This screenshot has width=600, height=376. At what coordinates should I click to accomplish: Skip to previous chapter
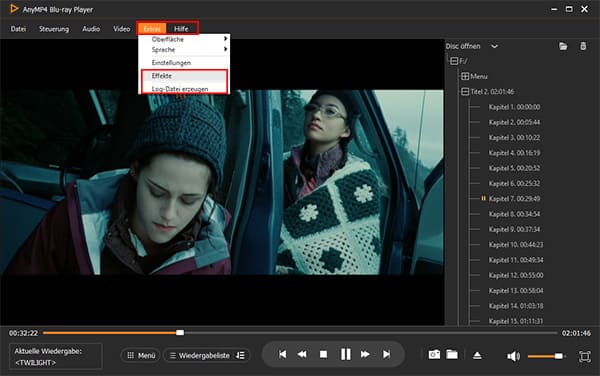282,355
